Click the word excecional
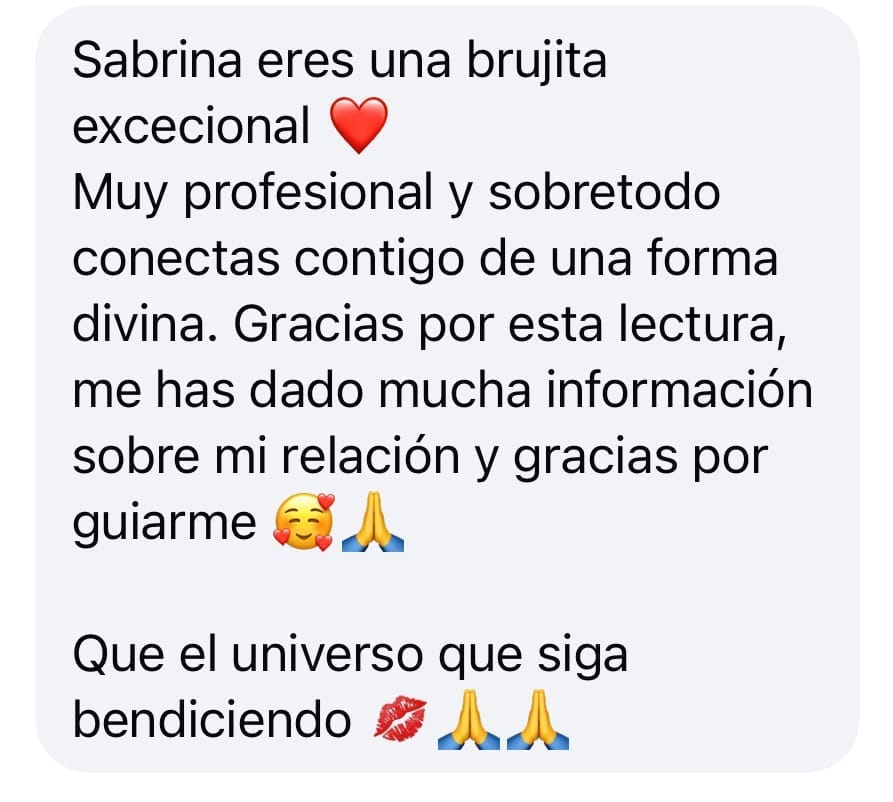The width and height of the screenshot is (893, 802). 191,126
